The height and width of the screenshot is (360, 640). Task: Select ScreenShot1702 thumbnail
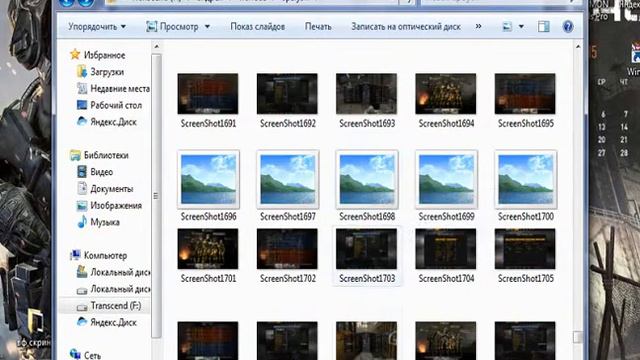point(287,249)
